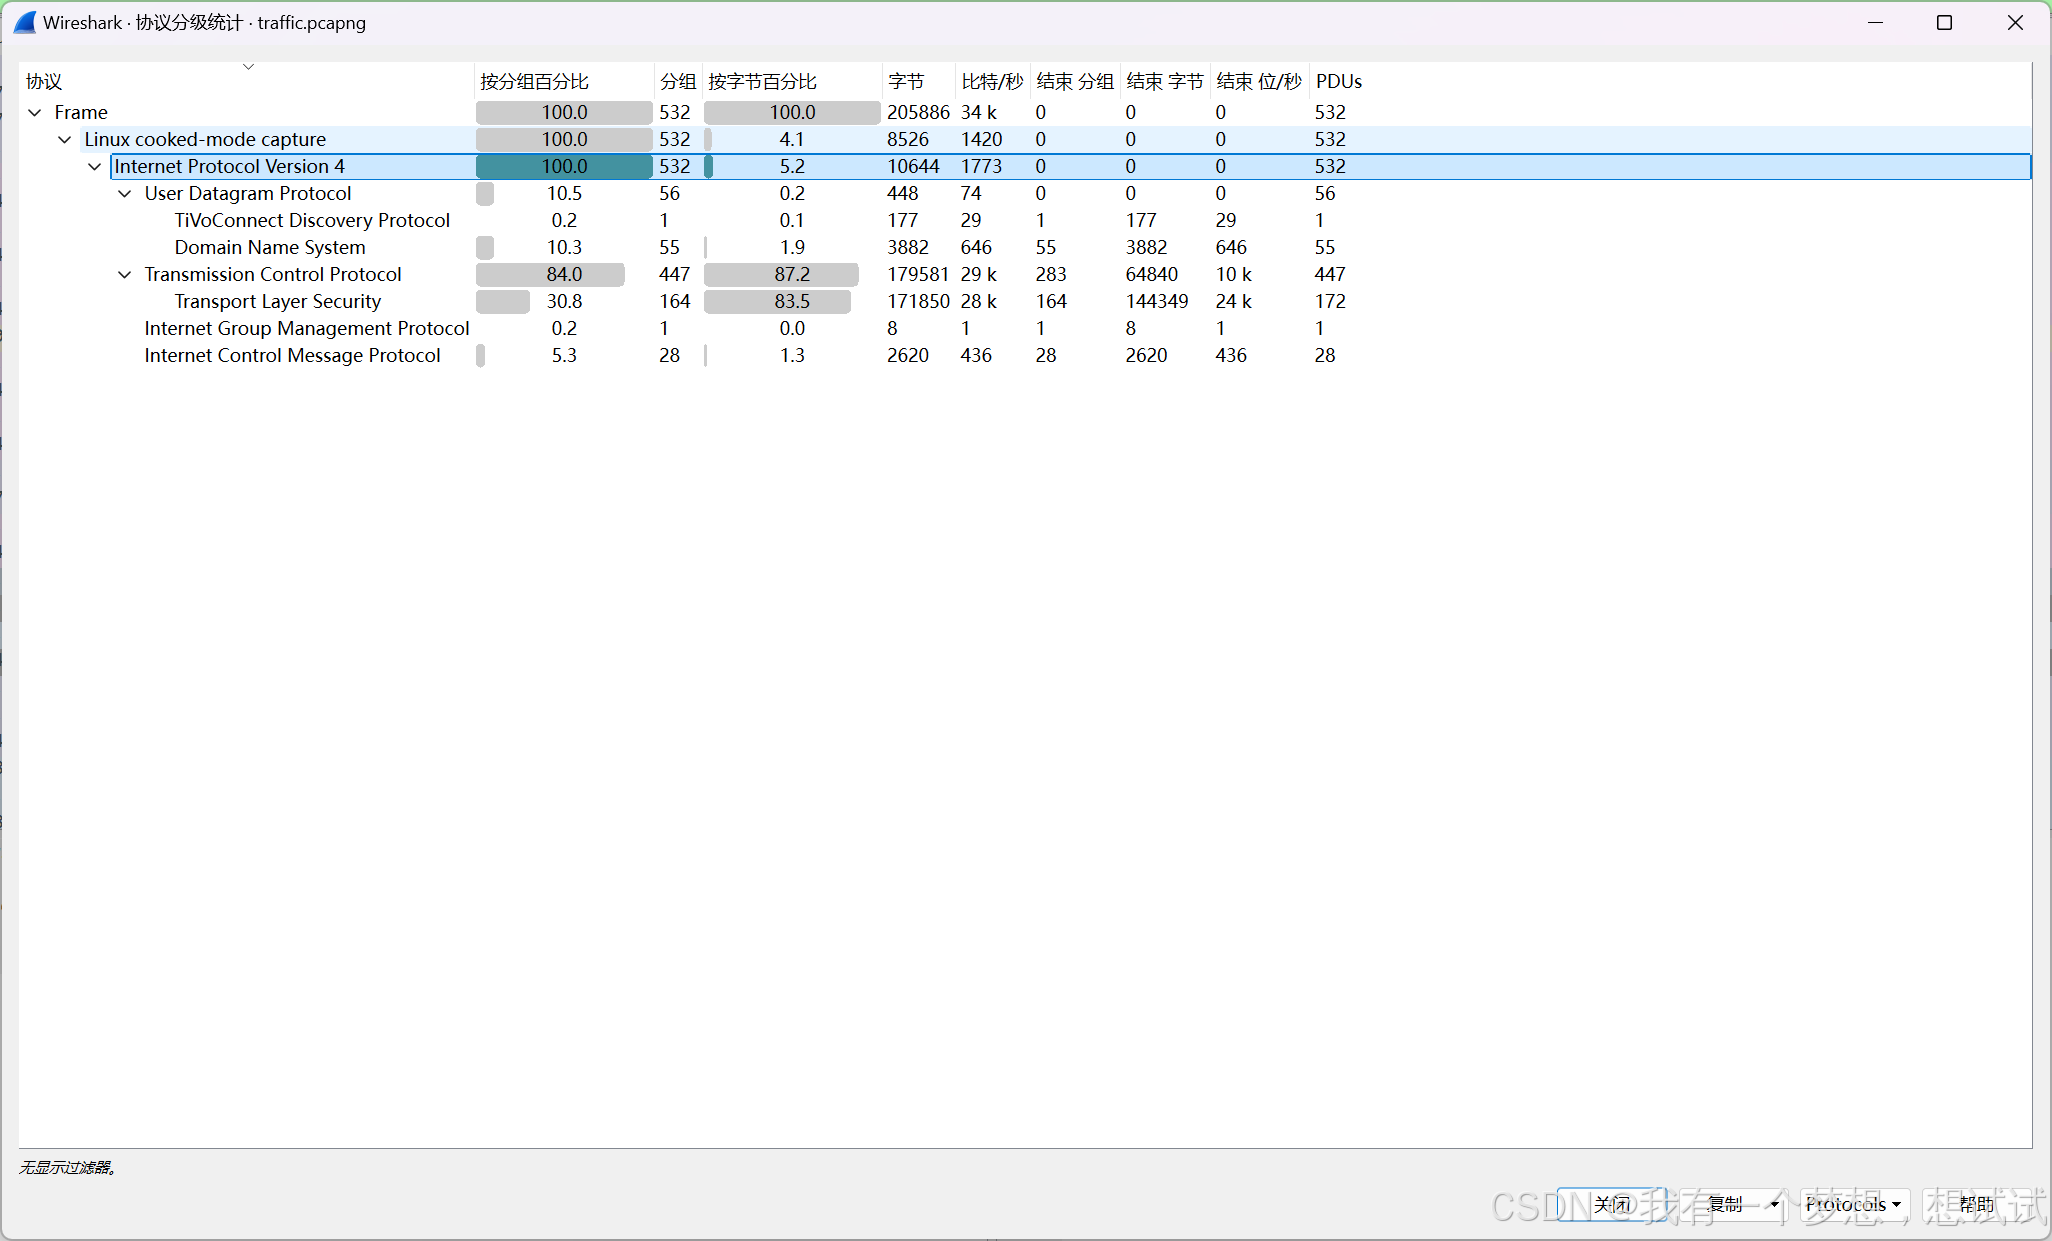2052x1241 pixels.
Task: Collapse the Internet Protocol Version 4 node
Action: click(95, 167)
